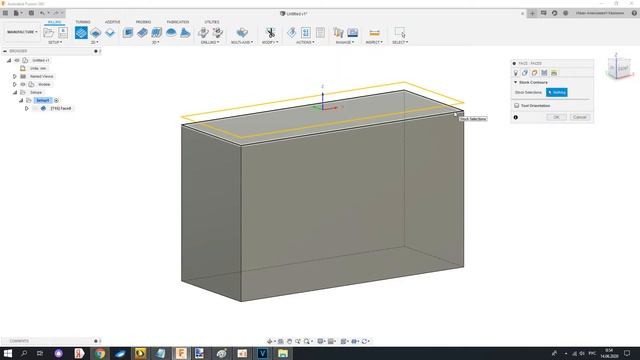This screenshot has height=360, width=640.
Task: Collapse the Stock Contours section
Action: 516,82
